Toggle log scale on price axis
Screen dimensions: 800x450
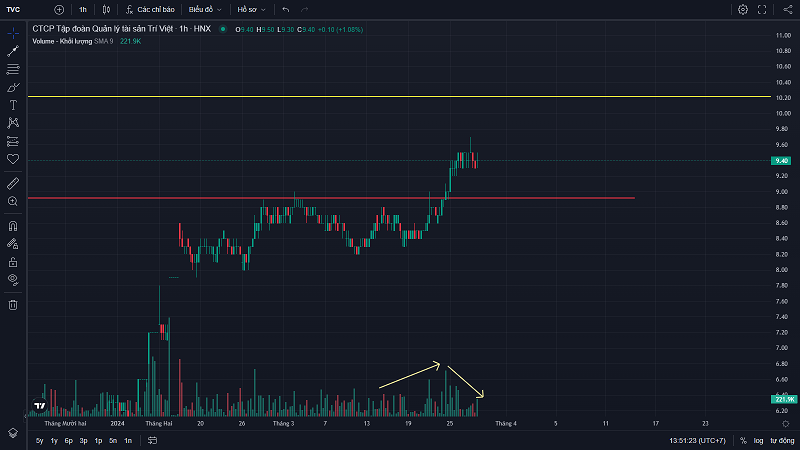point(758,440)
